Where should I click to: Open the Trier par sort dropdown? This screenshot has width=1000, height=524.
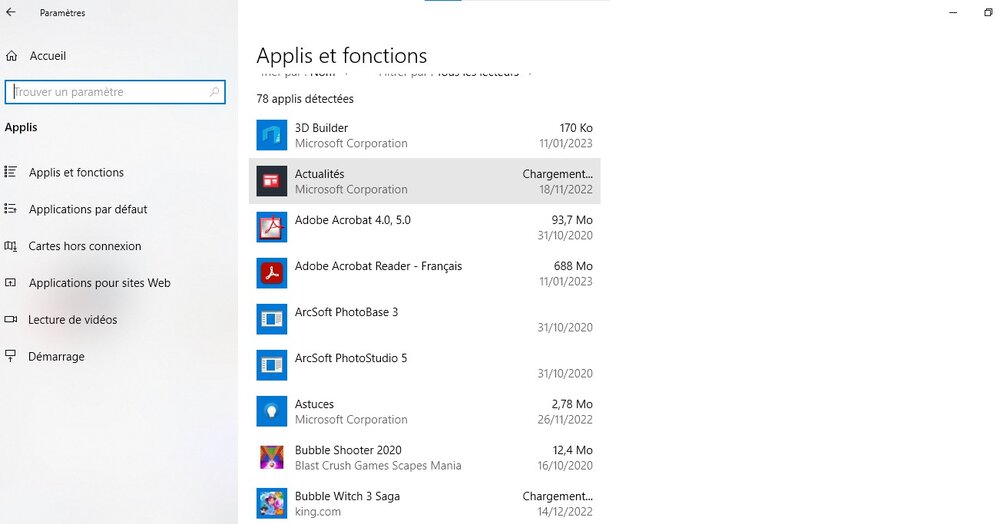(300, 73)
